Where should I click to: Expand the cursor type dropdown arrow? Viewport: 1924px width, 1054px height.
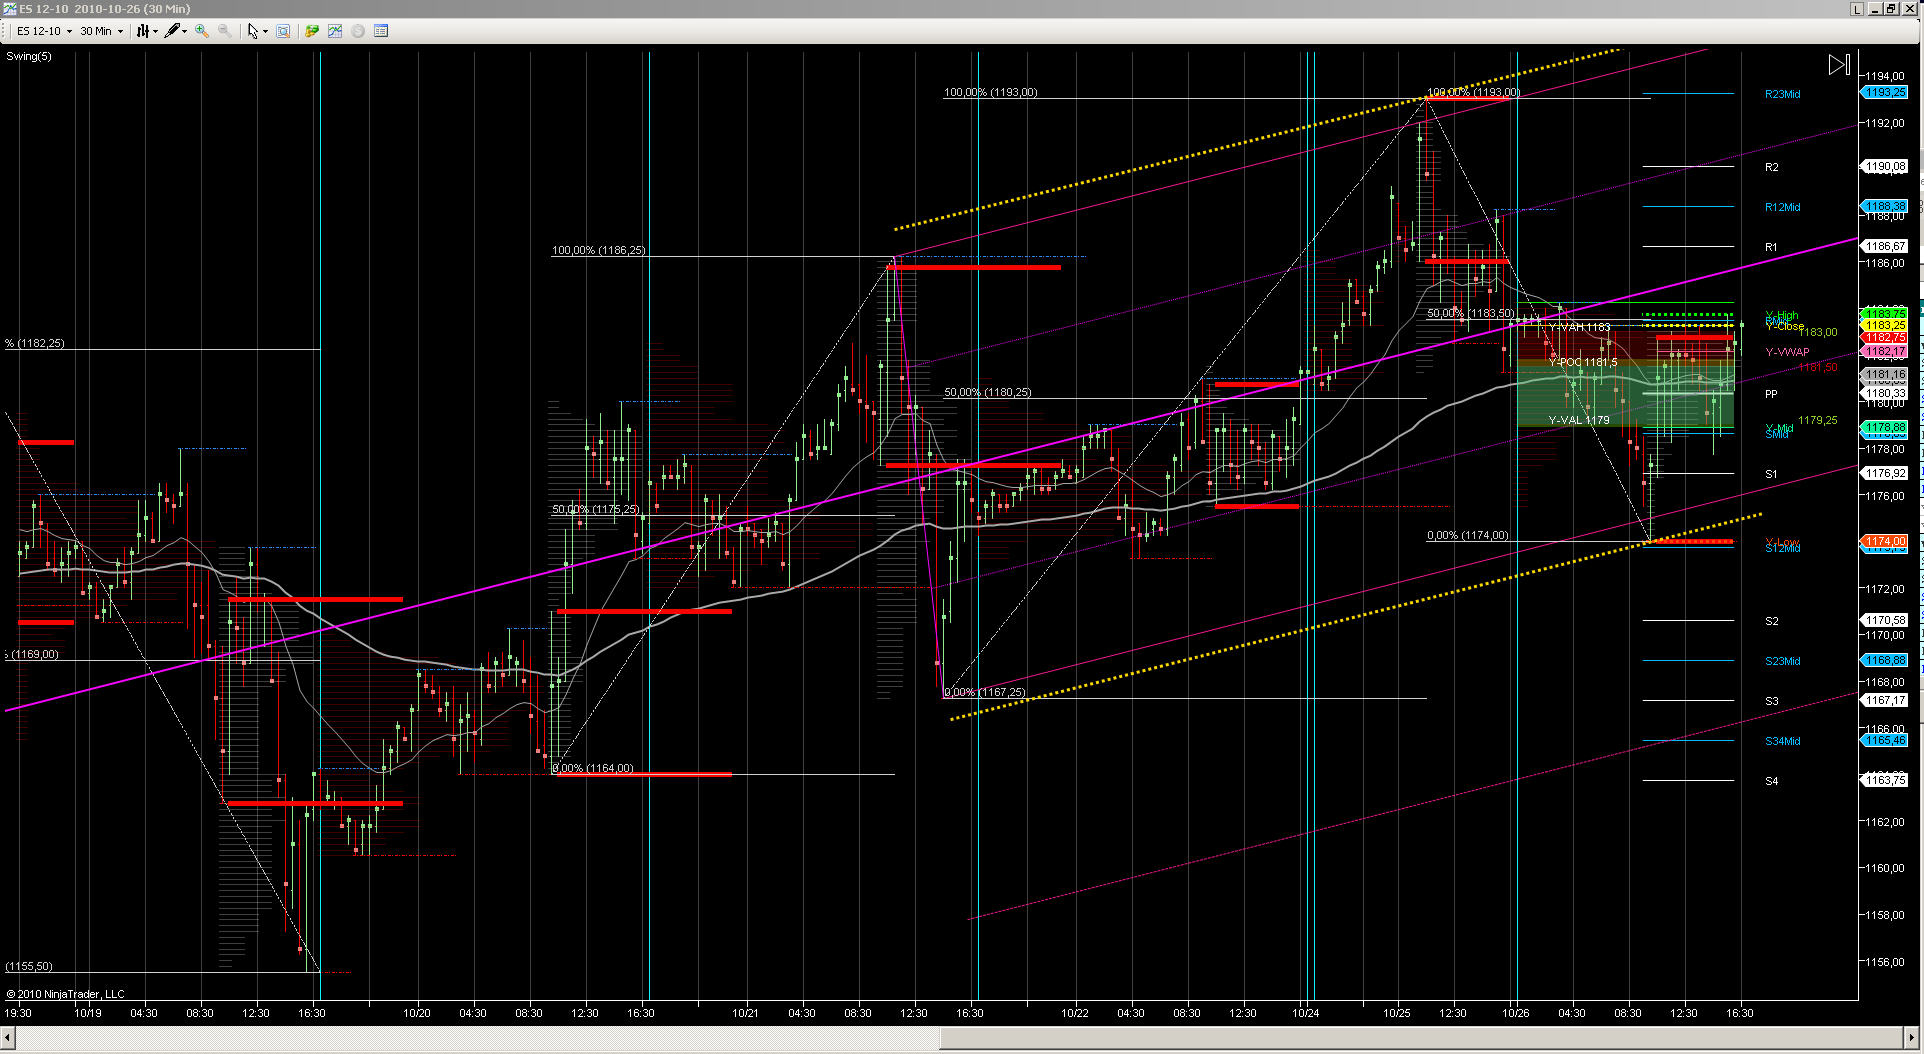click(265, 31)
